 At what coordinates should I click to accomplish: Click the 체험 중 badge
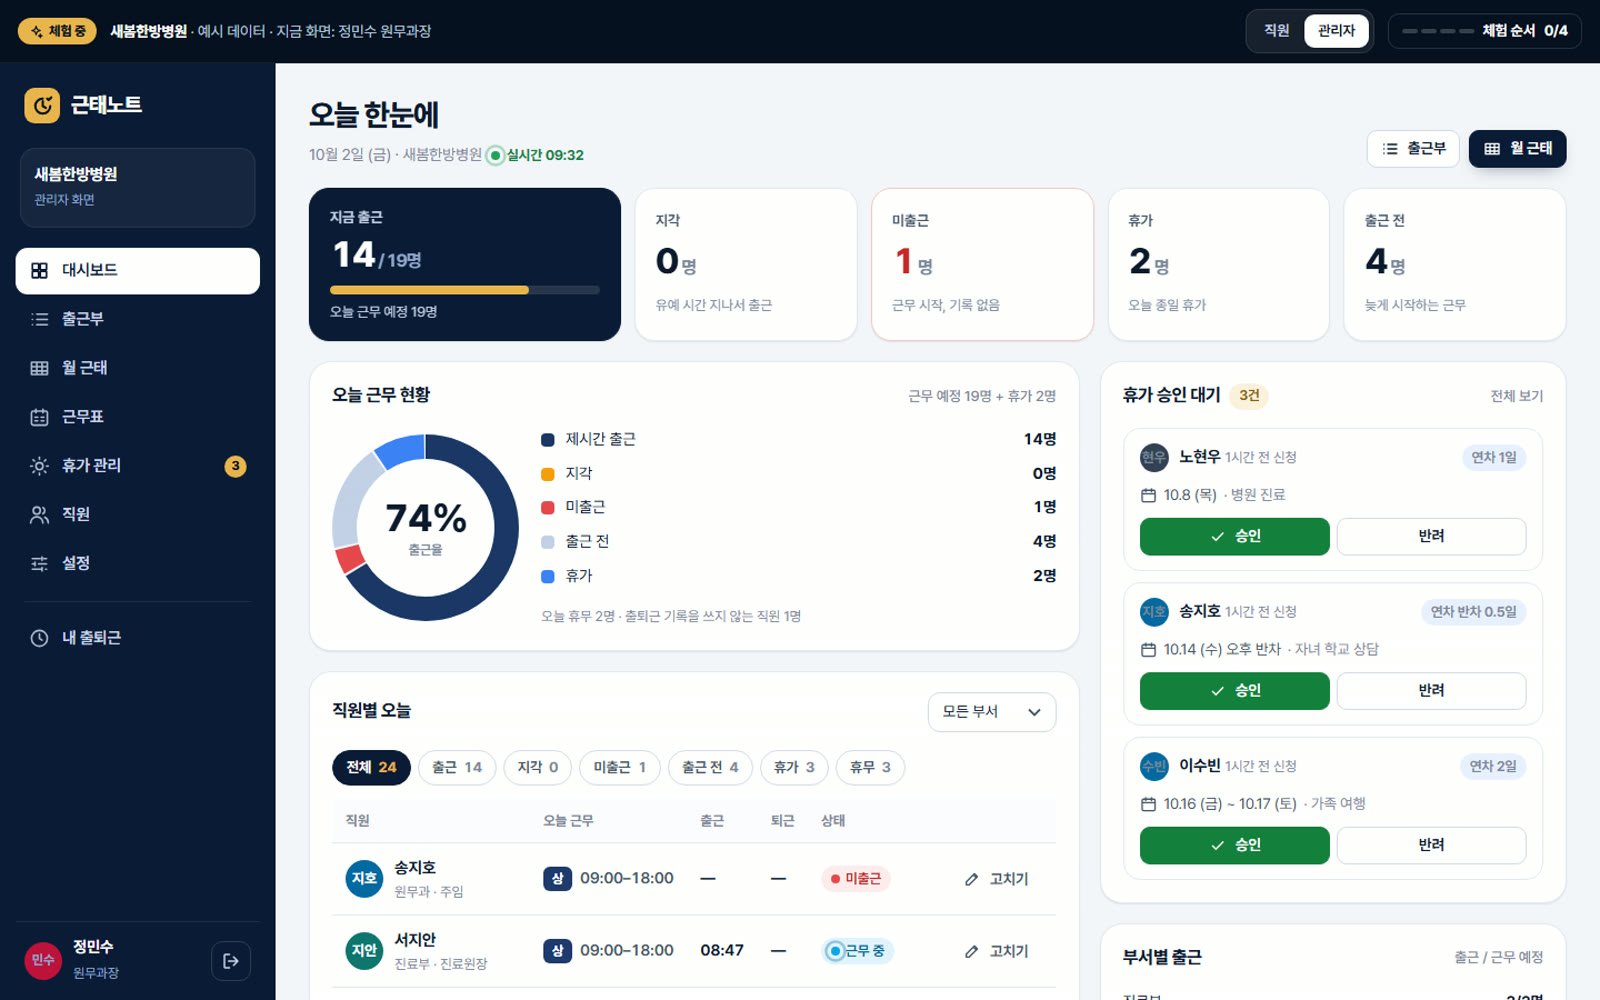pyautogui.click(x=57, y=31)
